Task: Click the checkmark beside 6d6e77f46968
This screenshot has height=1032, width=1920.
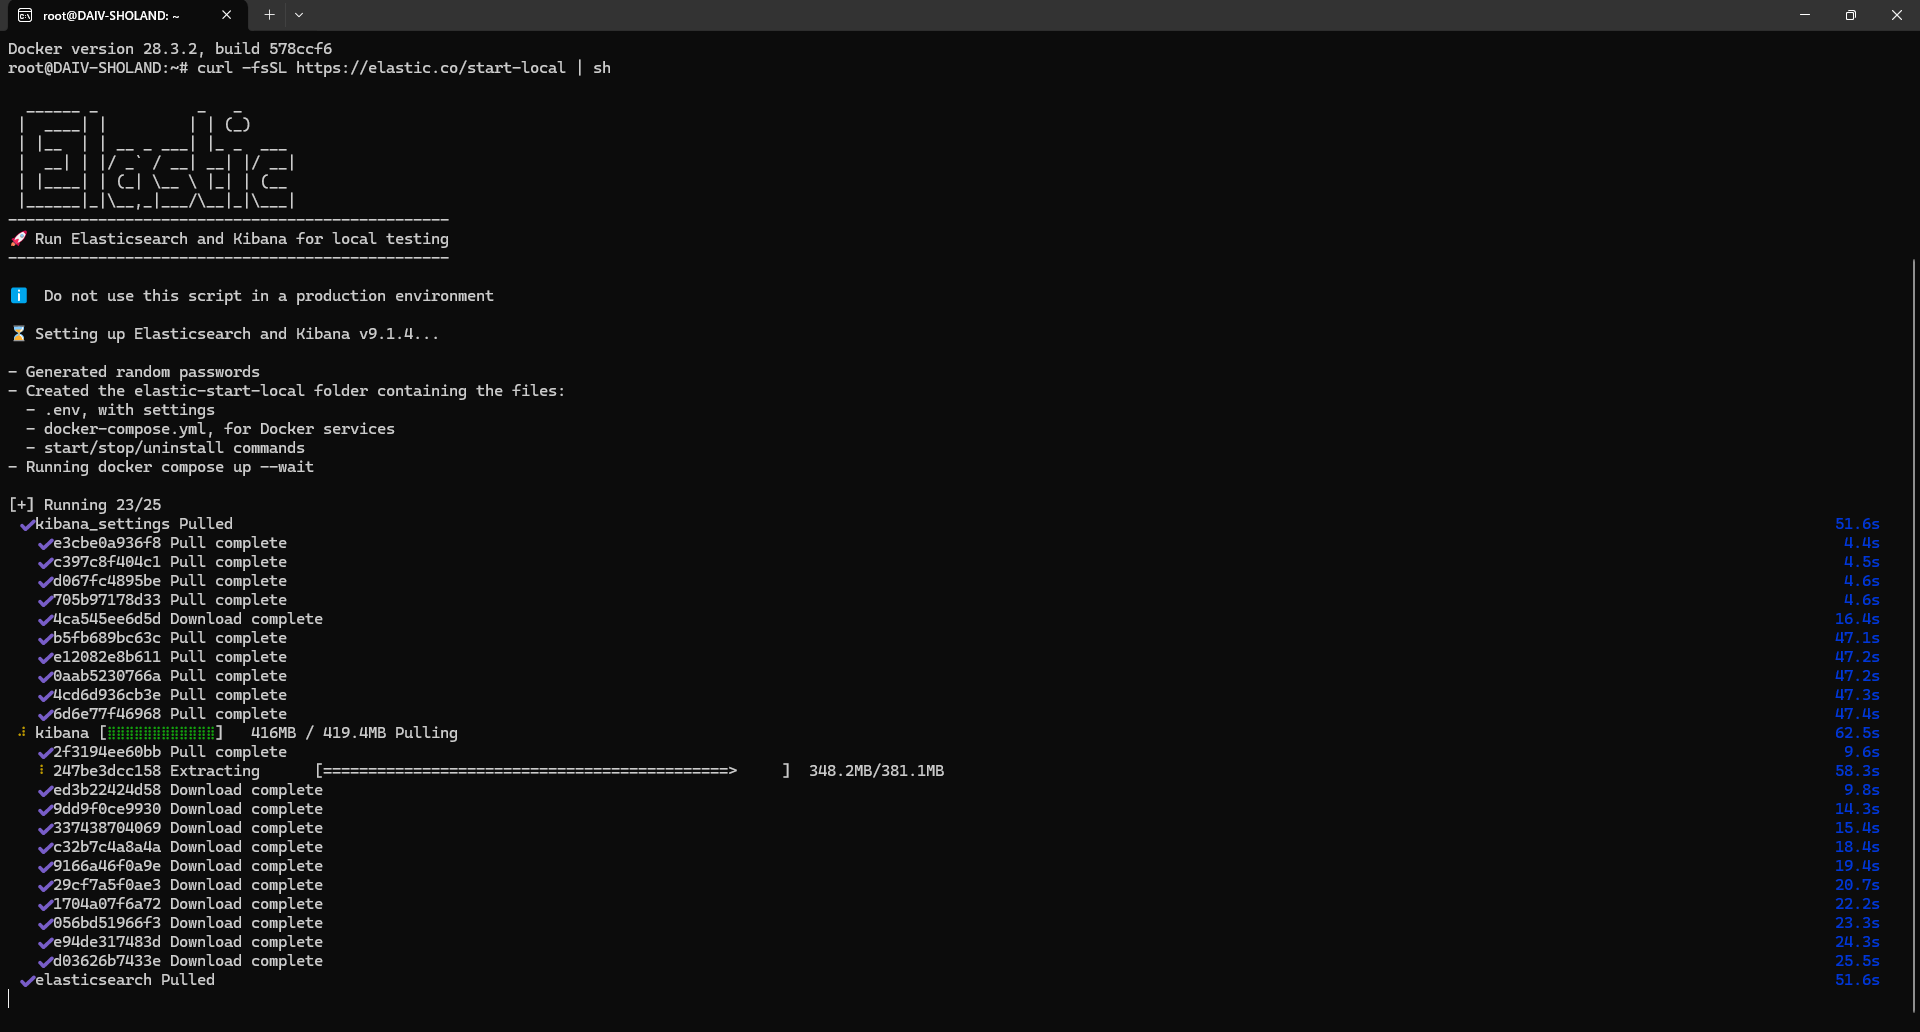Action: click(x=45, y=715)
